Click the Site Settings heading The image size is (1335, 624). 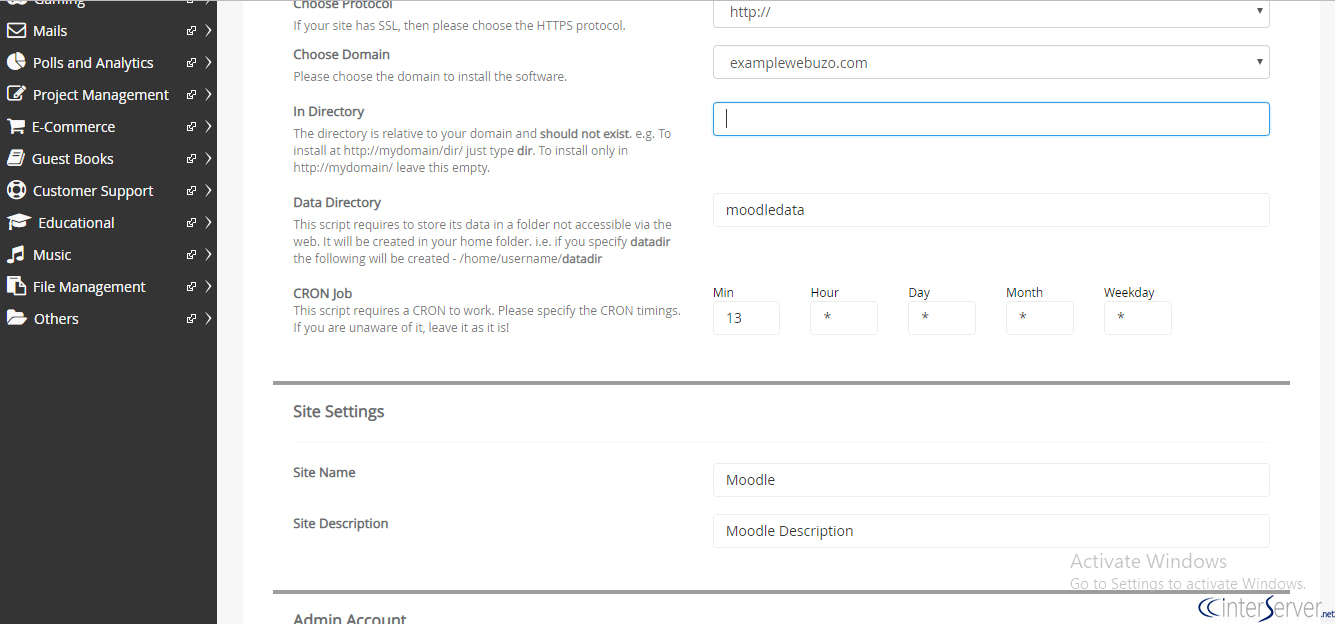339,411
